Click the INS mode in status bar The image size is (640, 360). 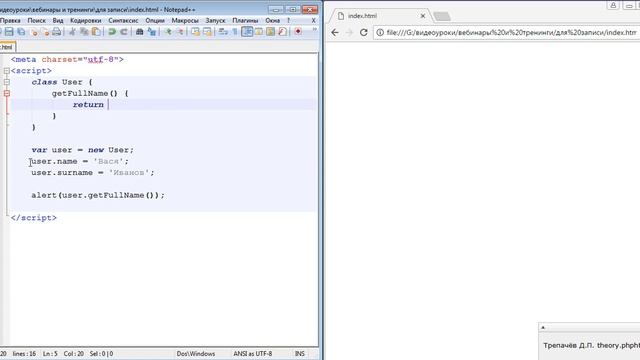[300, 353]
